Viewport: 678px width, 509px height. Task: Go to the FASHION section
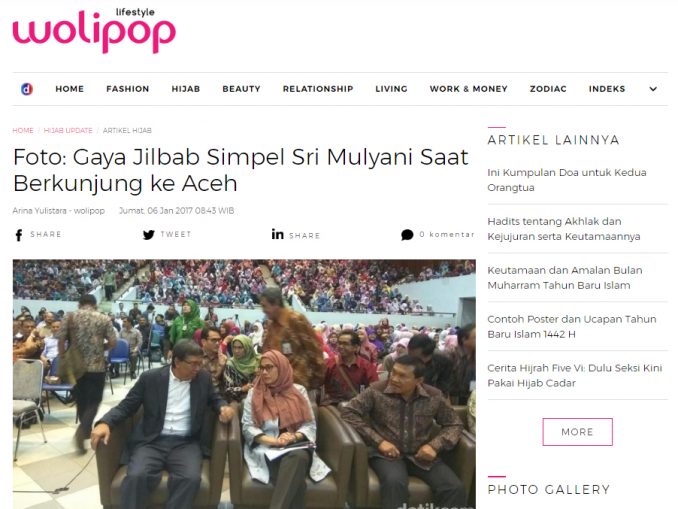tap(128, 89)
